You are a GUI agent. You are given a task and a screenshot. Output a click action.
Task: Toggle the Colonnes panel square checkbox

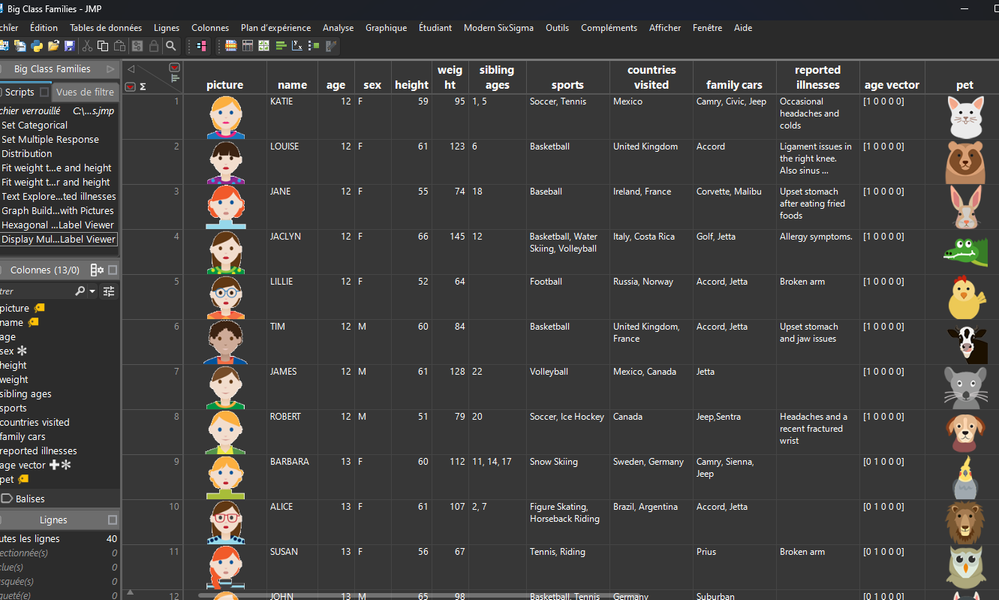pyautogui.click(x=113, y=270)
